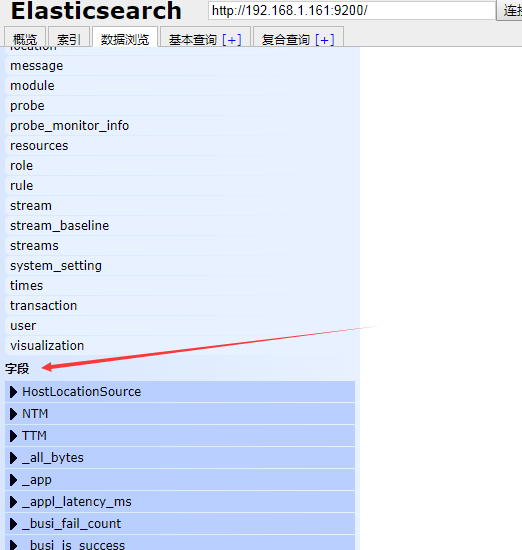Click the 连接 connect button
The height and width of the screenshot is (550, 522).
coord(509,11)
